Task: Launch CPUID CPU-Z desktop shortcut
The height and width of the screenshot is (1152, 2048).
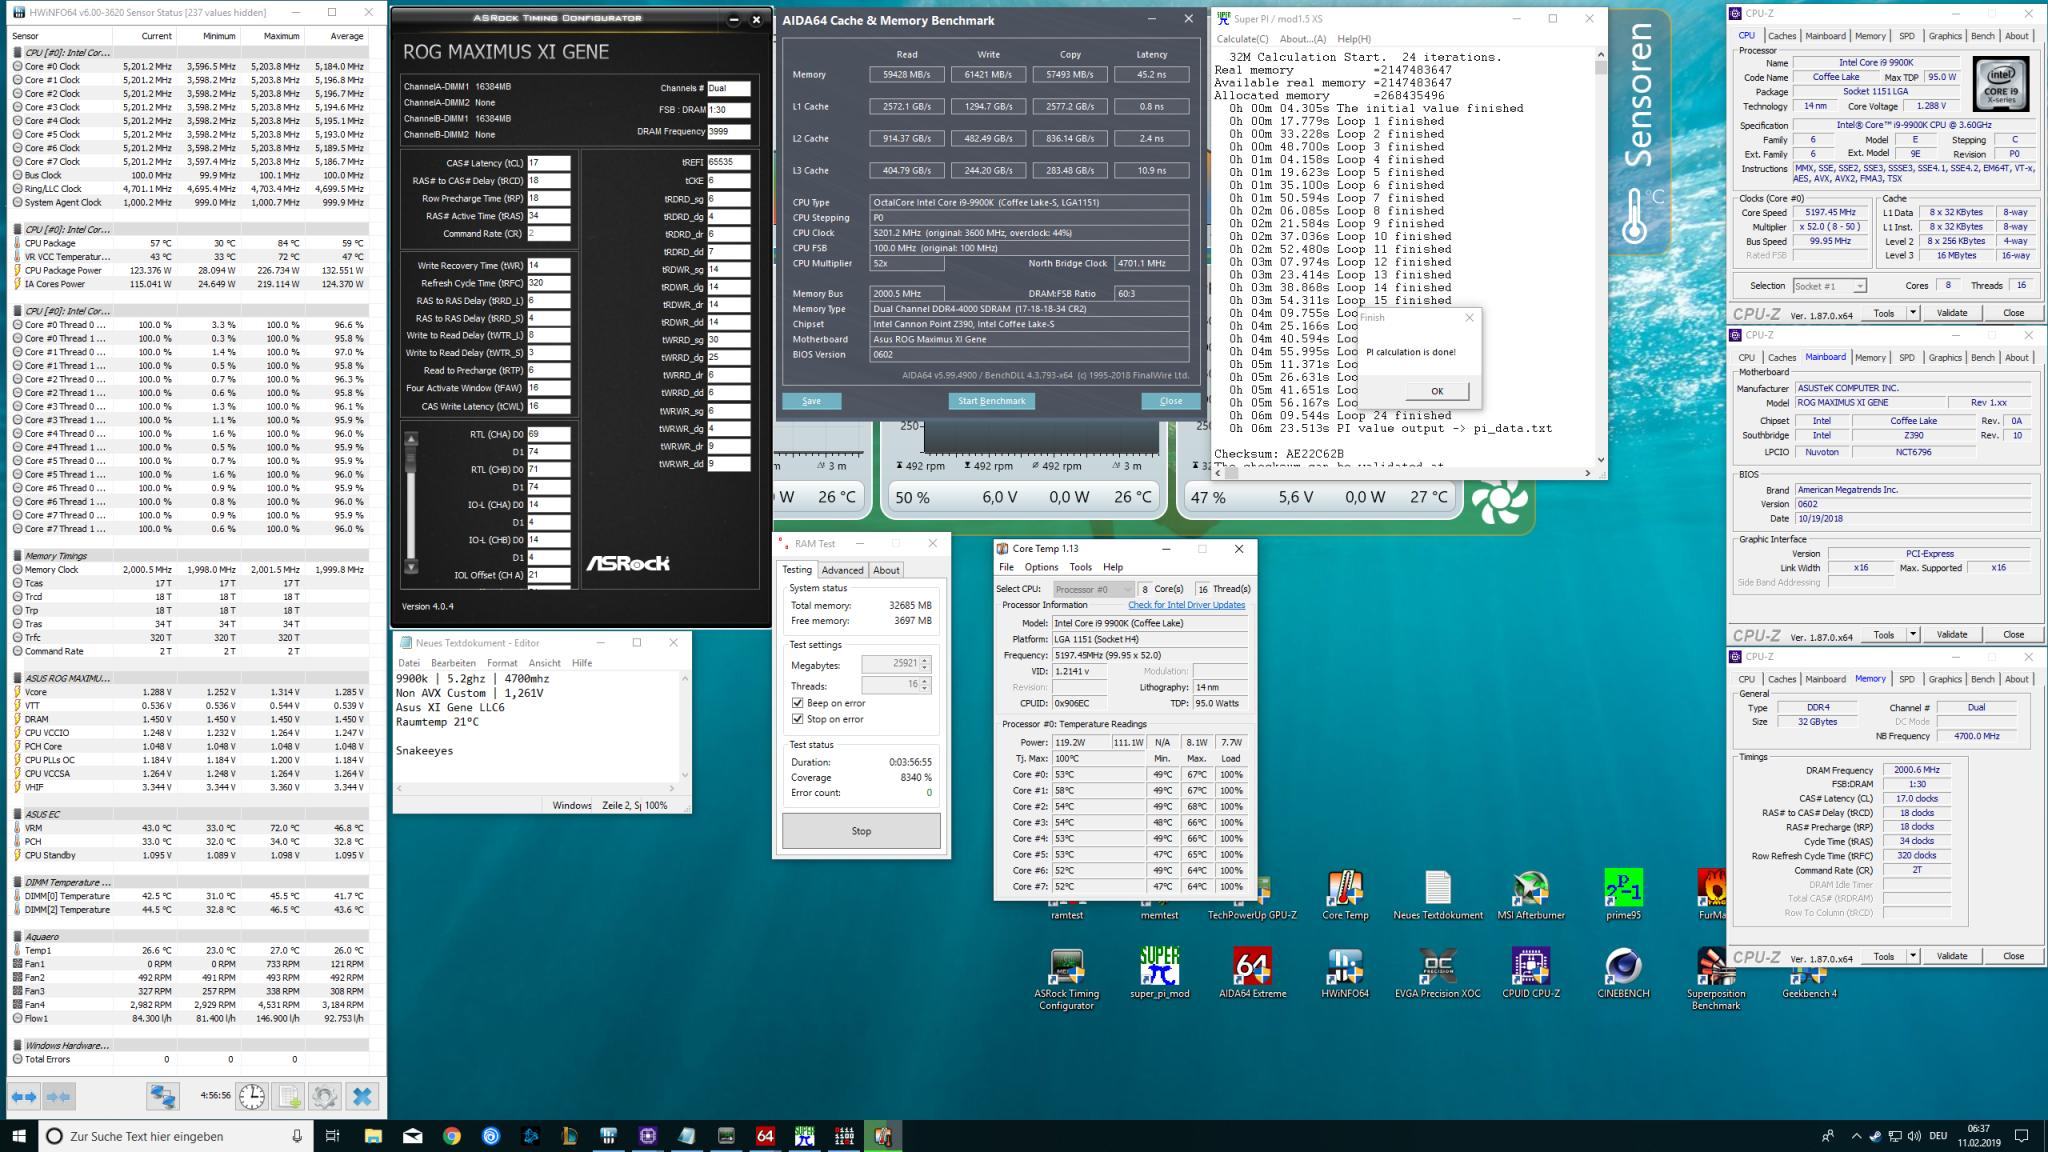Action: click(1530, 973)
